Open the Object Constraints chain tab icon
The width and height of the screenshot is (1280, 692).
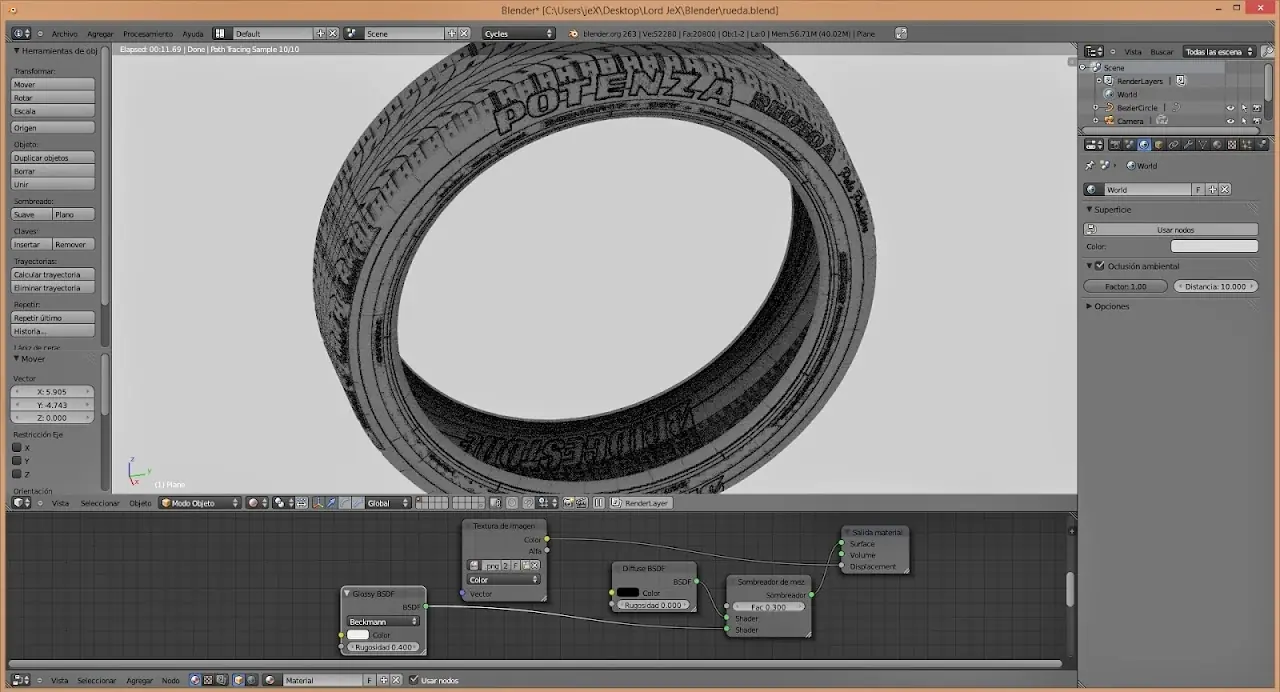[x=1173, y=145]
